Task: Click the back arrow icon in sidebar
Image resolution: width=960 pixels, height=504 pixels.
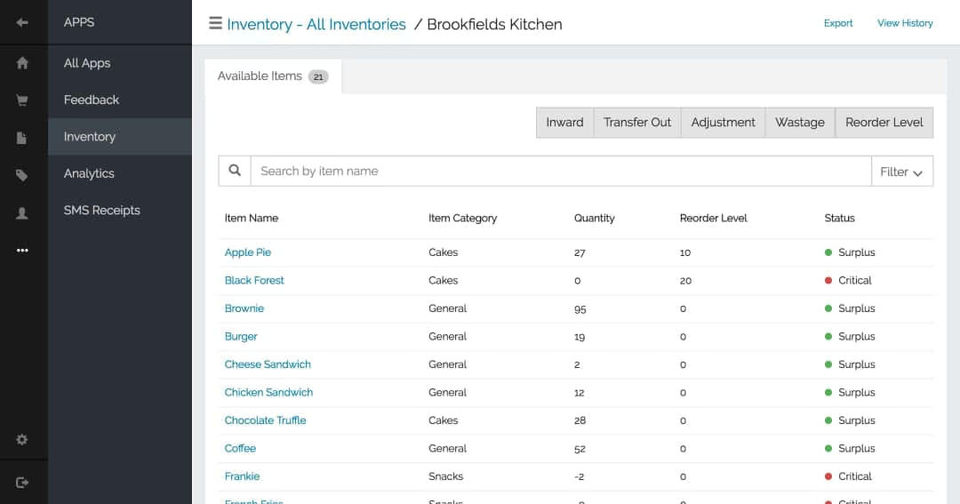Action: click(x=22, y=22)
